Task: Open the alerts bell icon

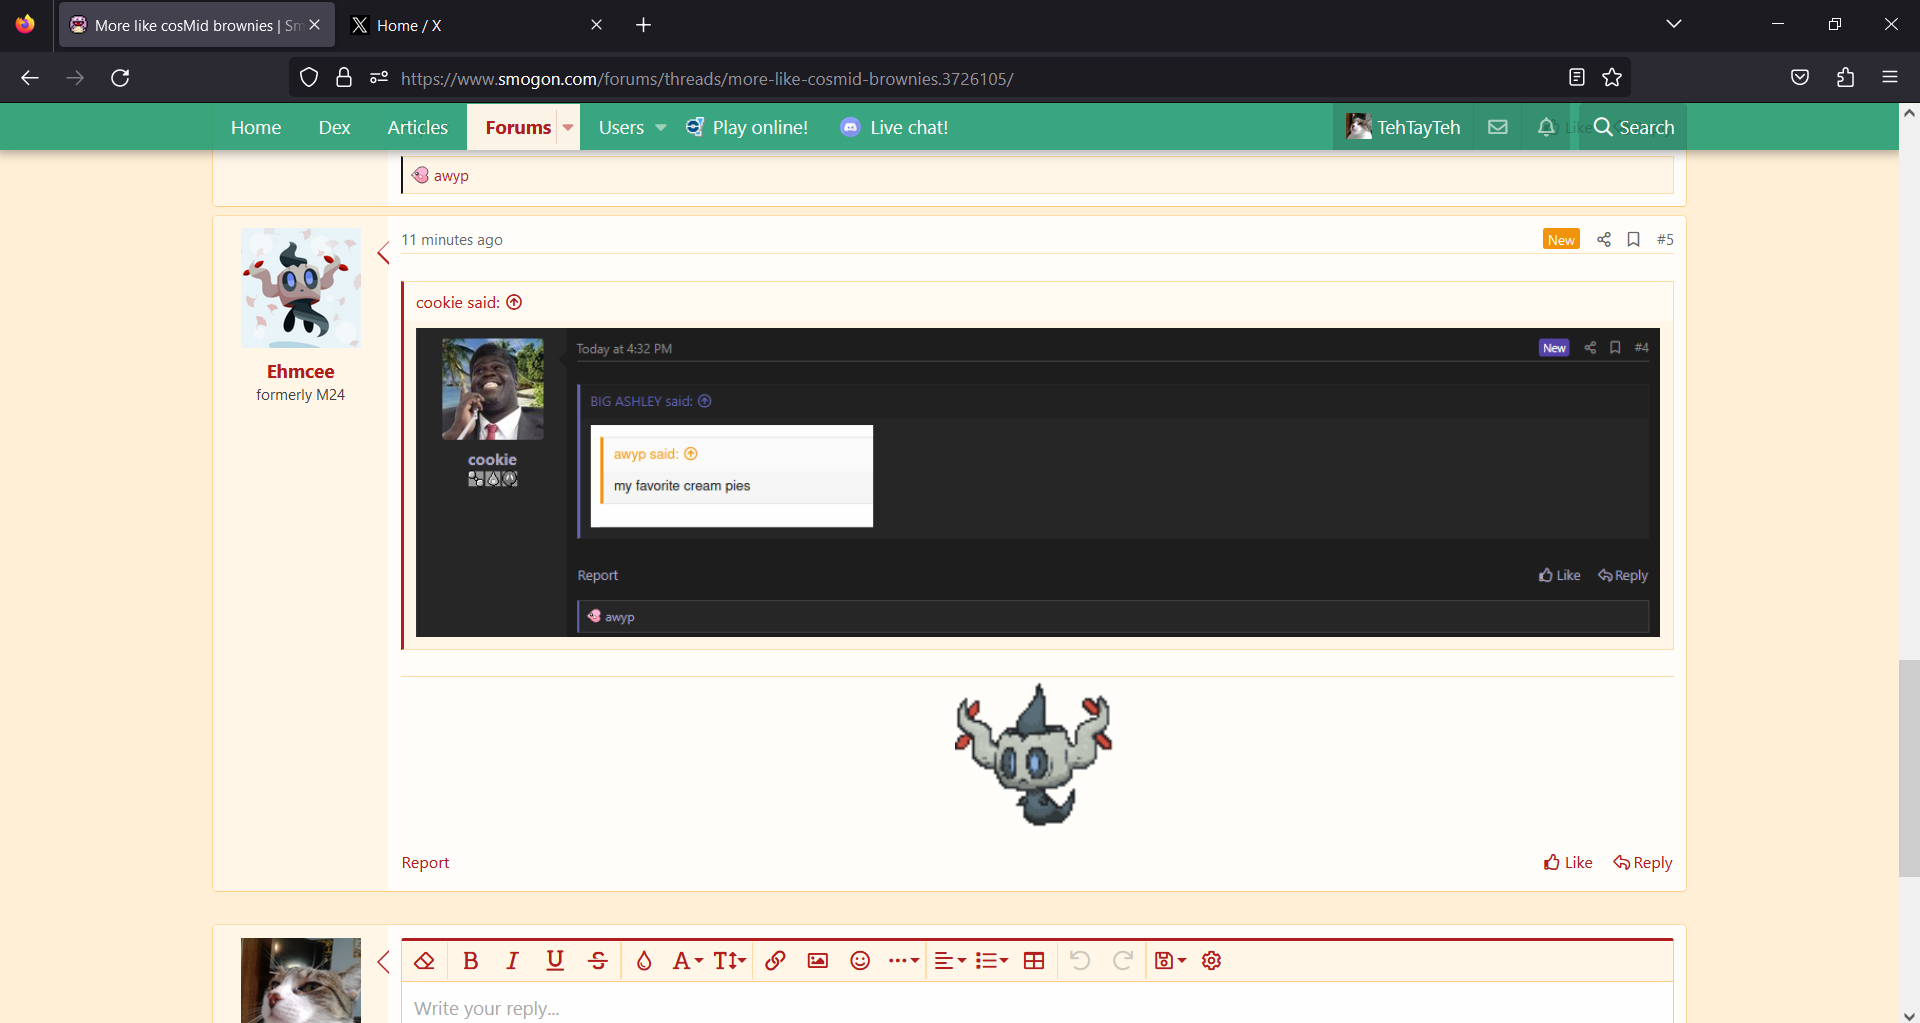Action: 1546,127
